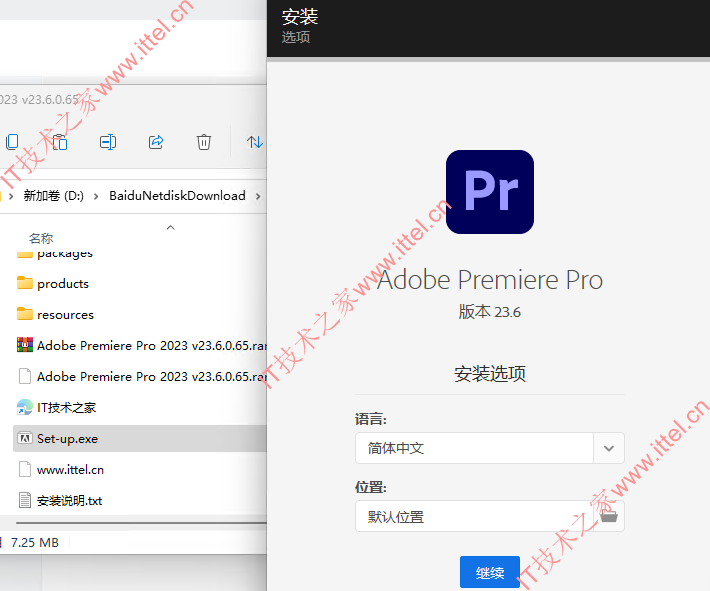Click the horizontal scrollbar in file list
This screenshot has width=710, height=591.
[141, 523]
